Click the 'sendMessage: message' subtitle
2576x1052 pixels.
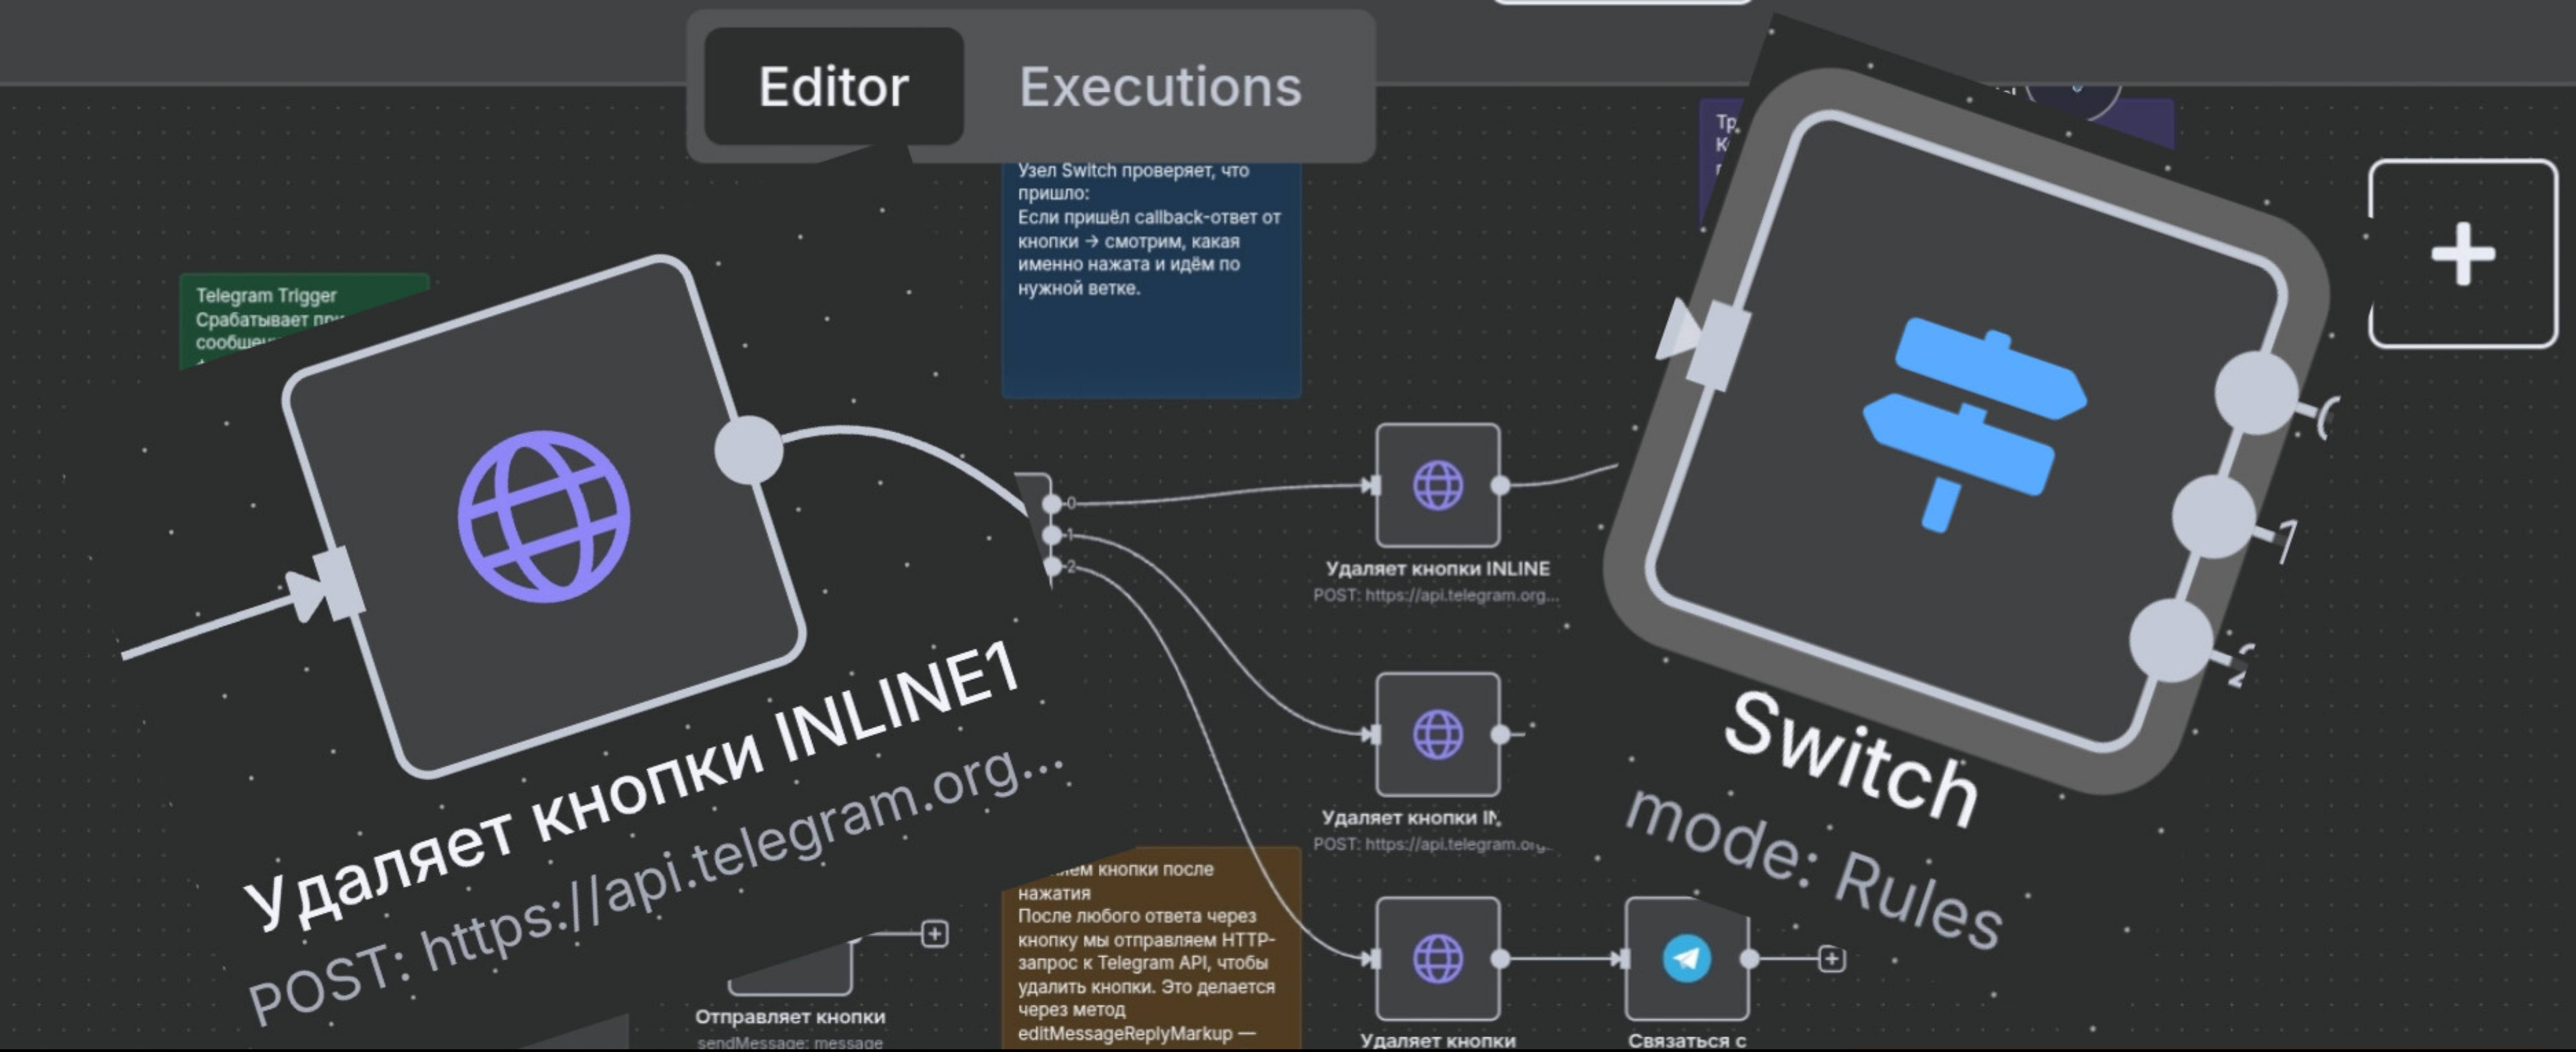click(x=790, y=1042)
